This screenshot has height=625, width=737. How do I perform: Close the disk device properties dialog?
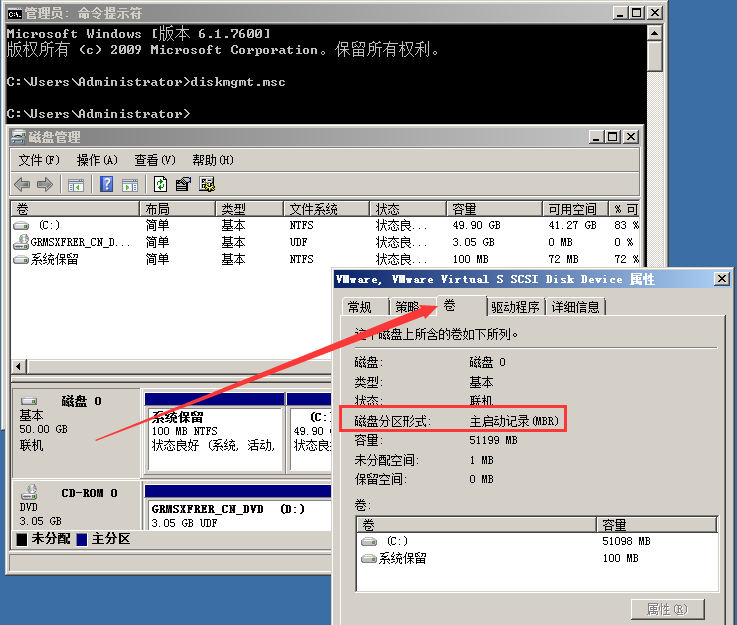pyautogui.click(x=721, y=279)
